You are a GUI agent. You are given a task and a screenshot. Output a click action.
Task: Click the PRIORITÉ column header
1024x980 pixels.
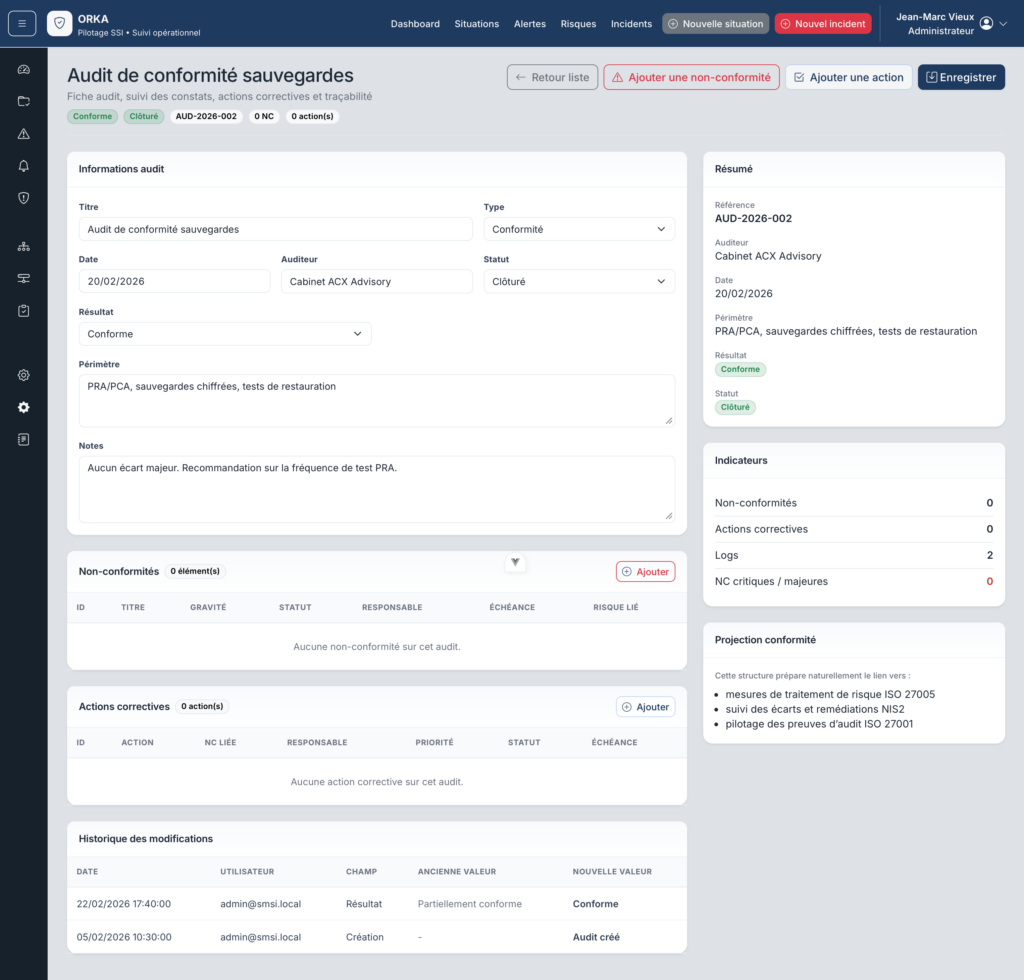click(434, 742)
